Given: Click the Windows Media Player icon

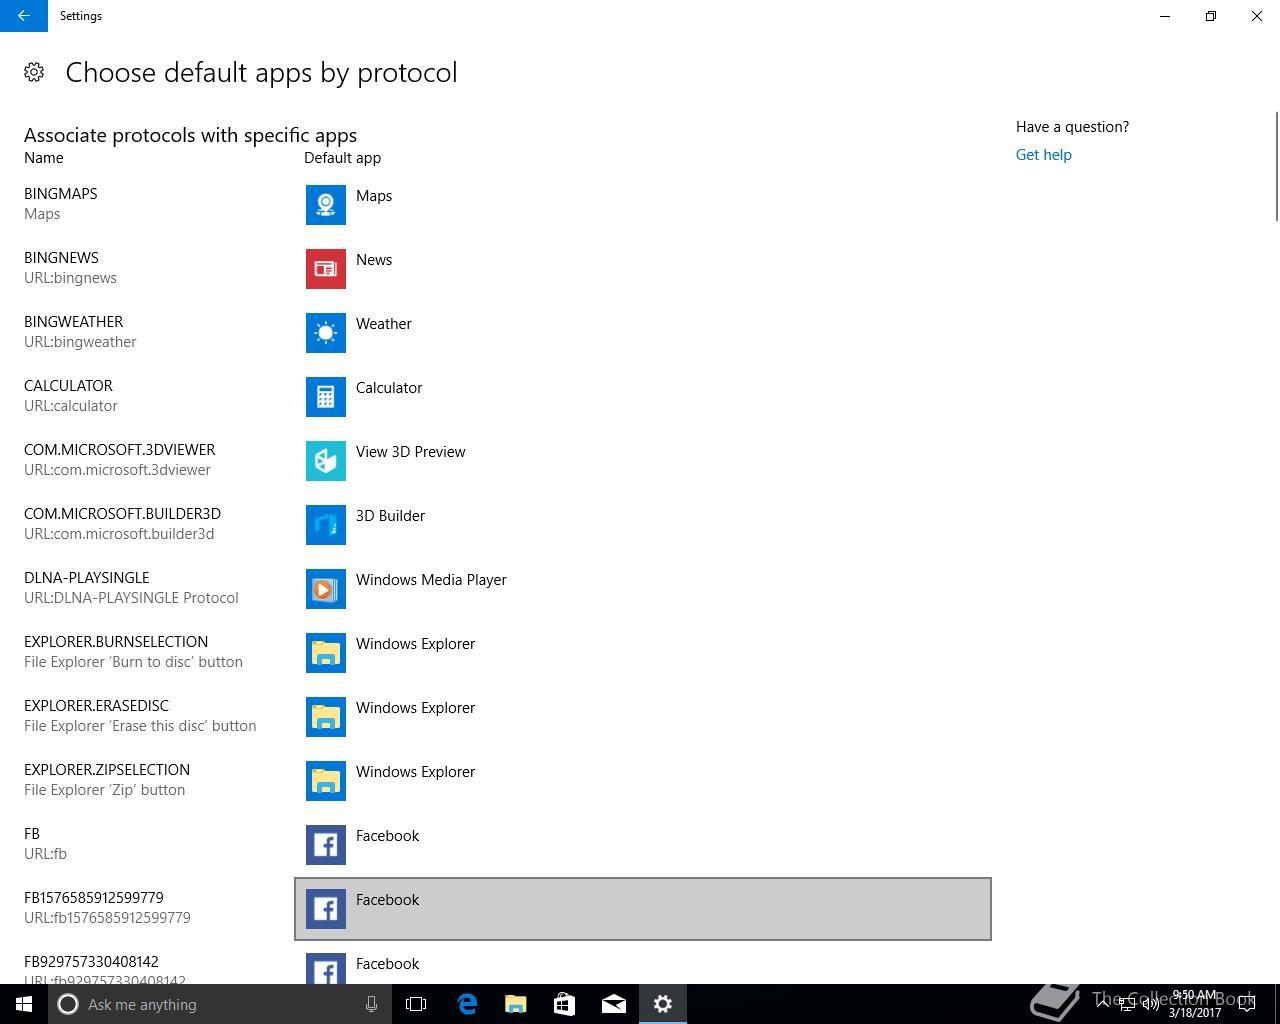Looking at the screenshot, I should pos(326,589).
